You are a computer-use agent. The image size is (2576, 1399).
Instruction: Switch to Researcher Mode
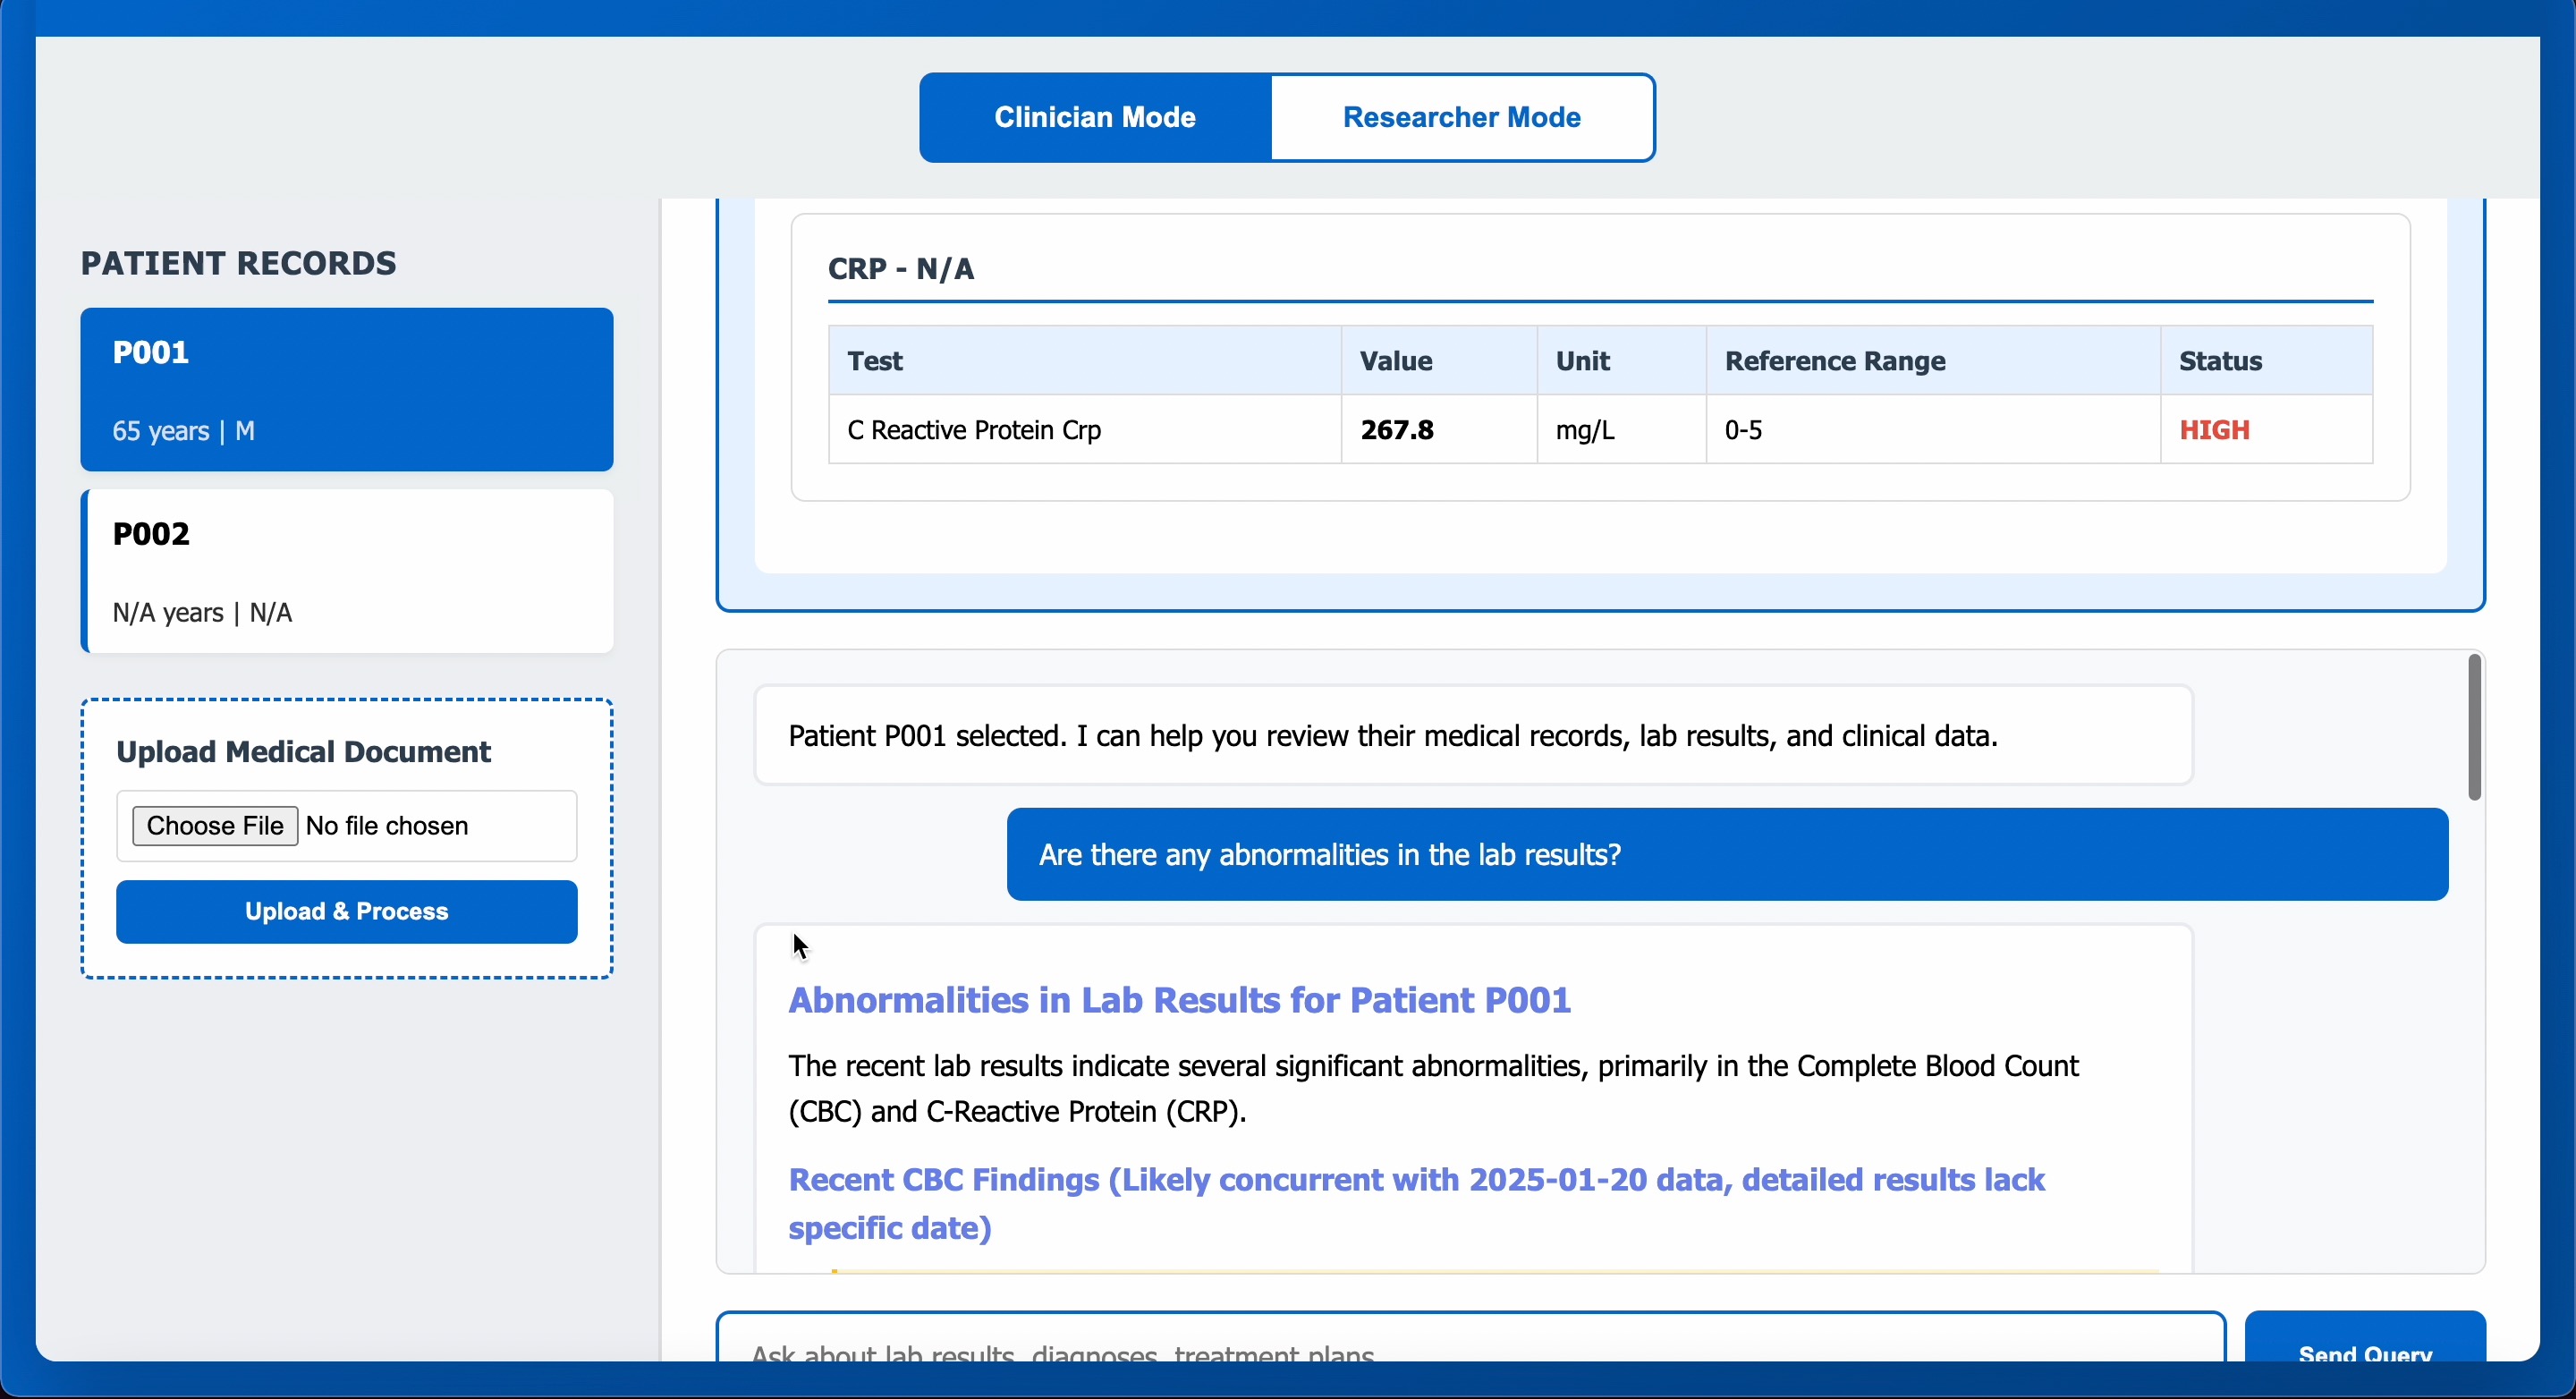tap(1461, 117)
